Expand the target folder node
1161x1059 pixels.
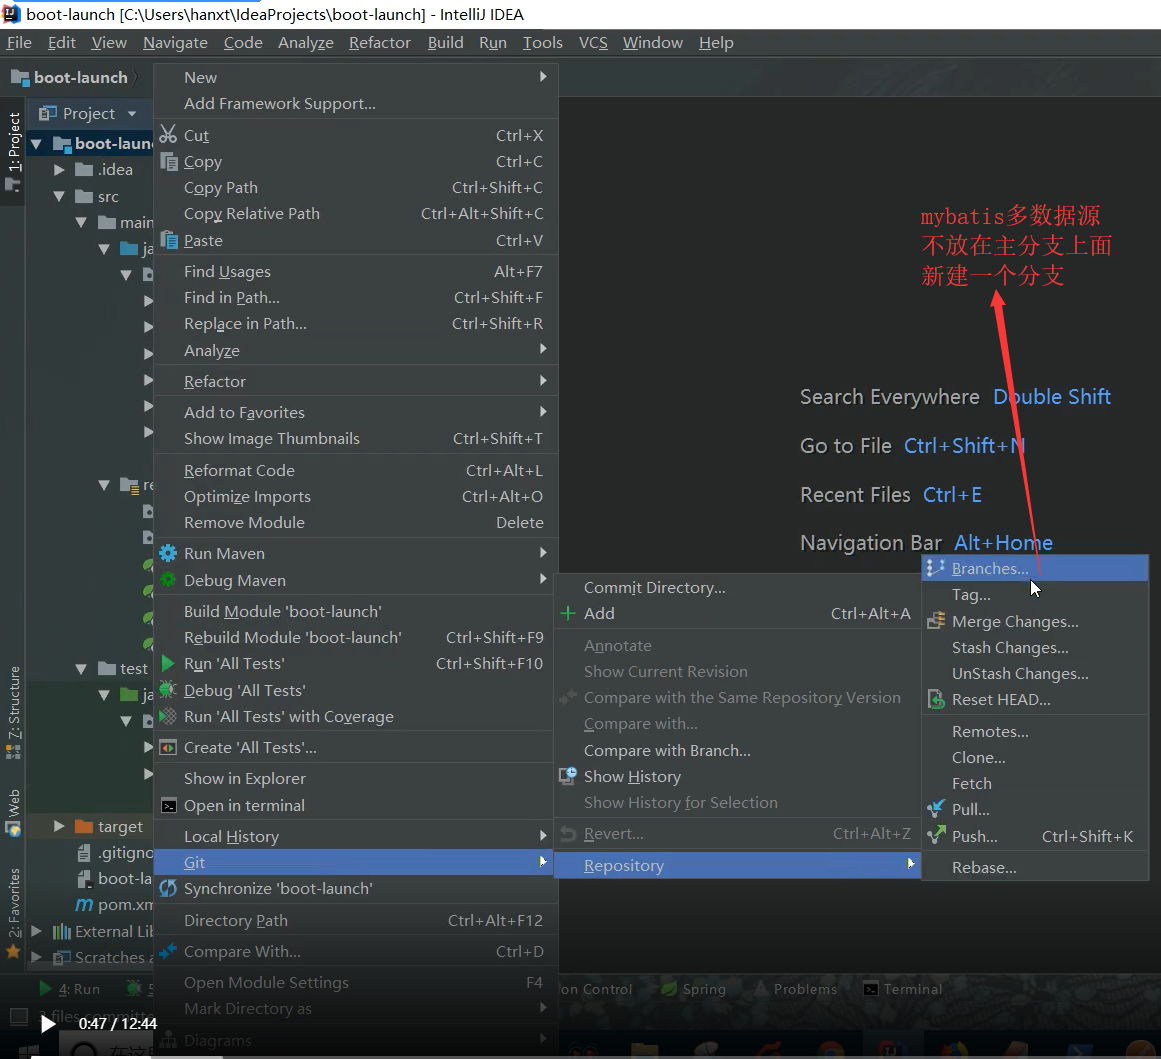tap(59, 826)
